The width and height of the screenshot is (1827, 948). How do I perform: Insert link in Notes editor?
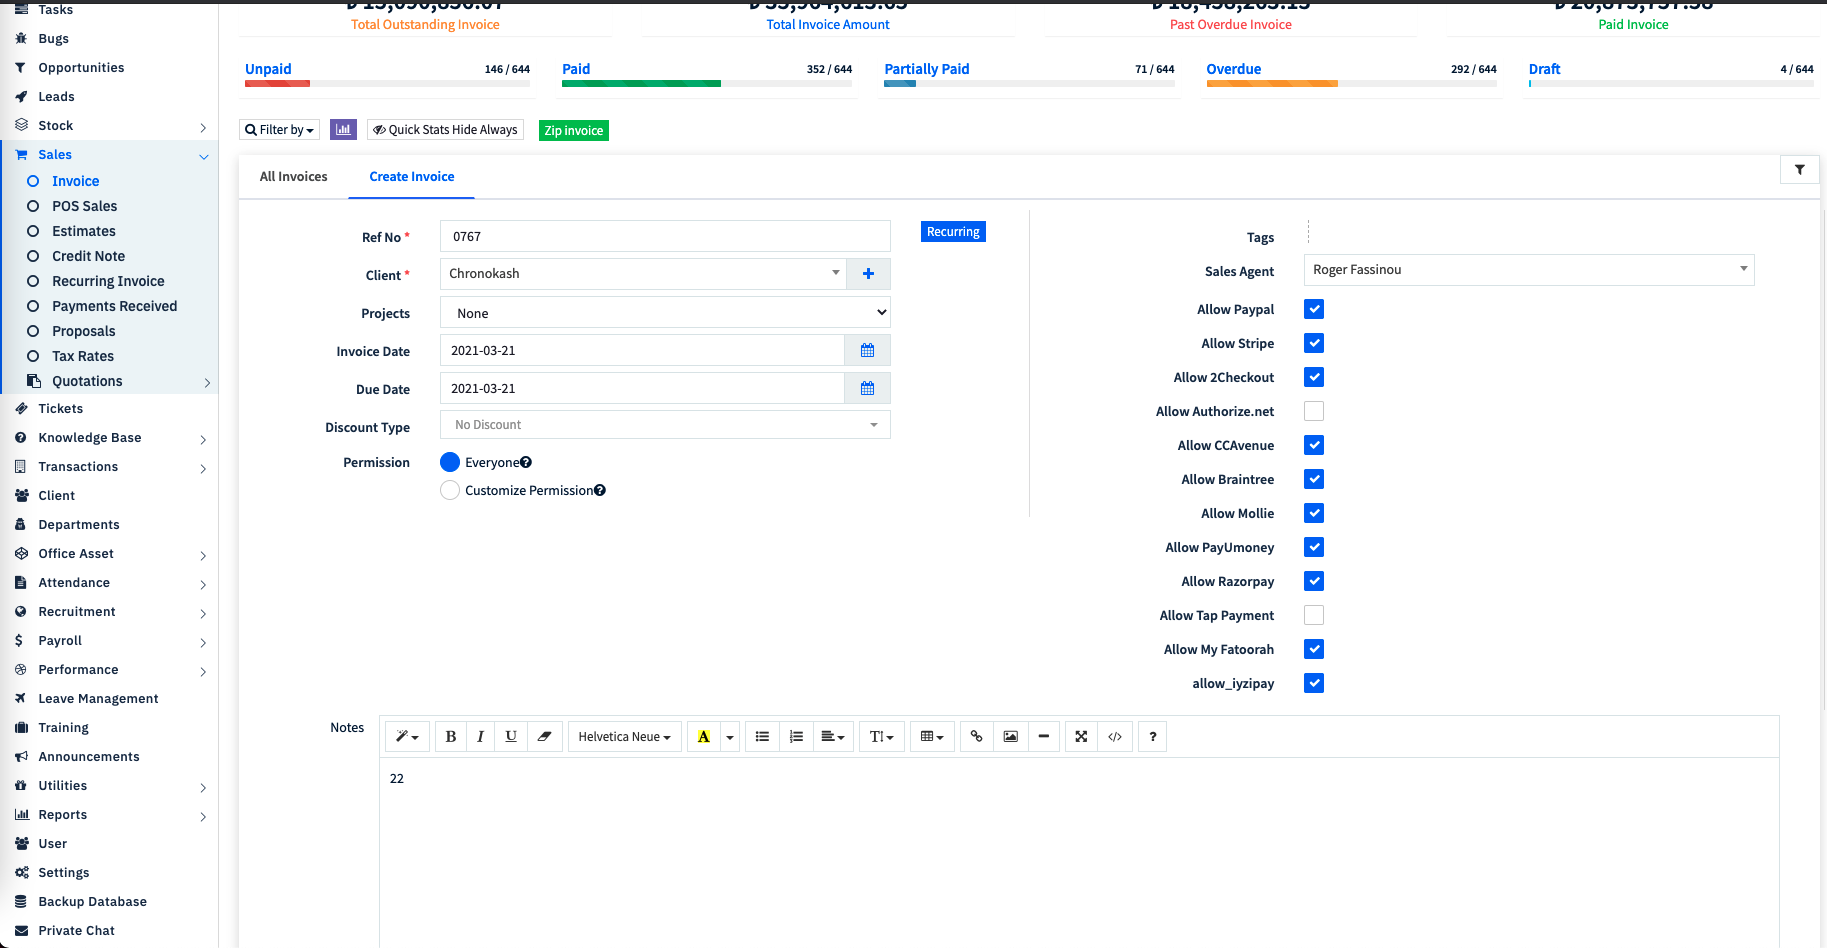[x=976, y=737]
